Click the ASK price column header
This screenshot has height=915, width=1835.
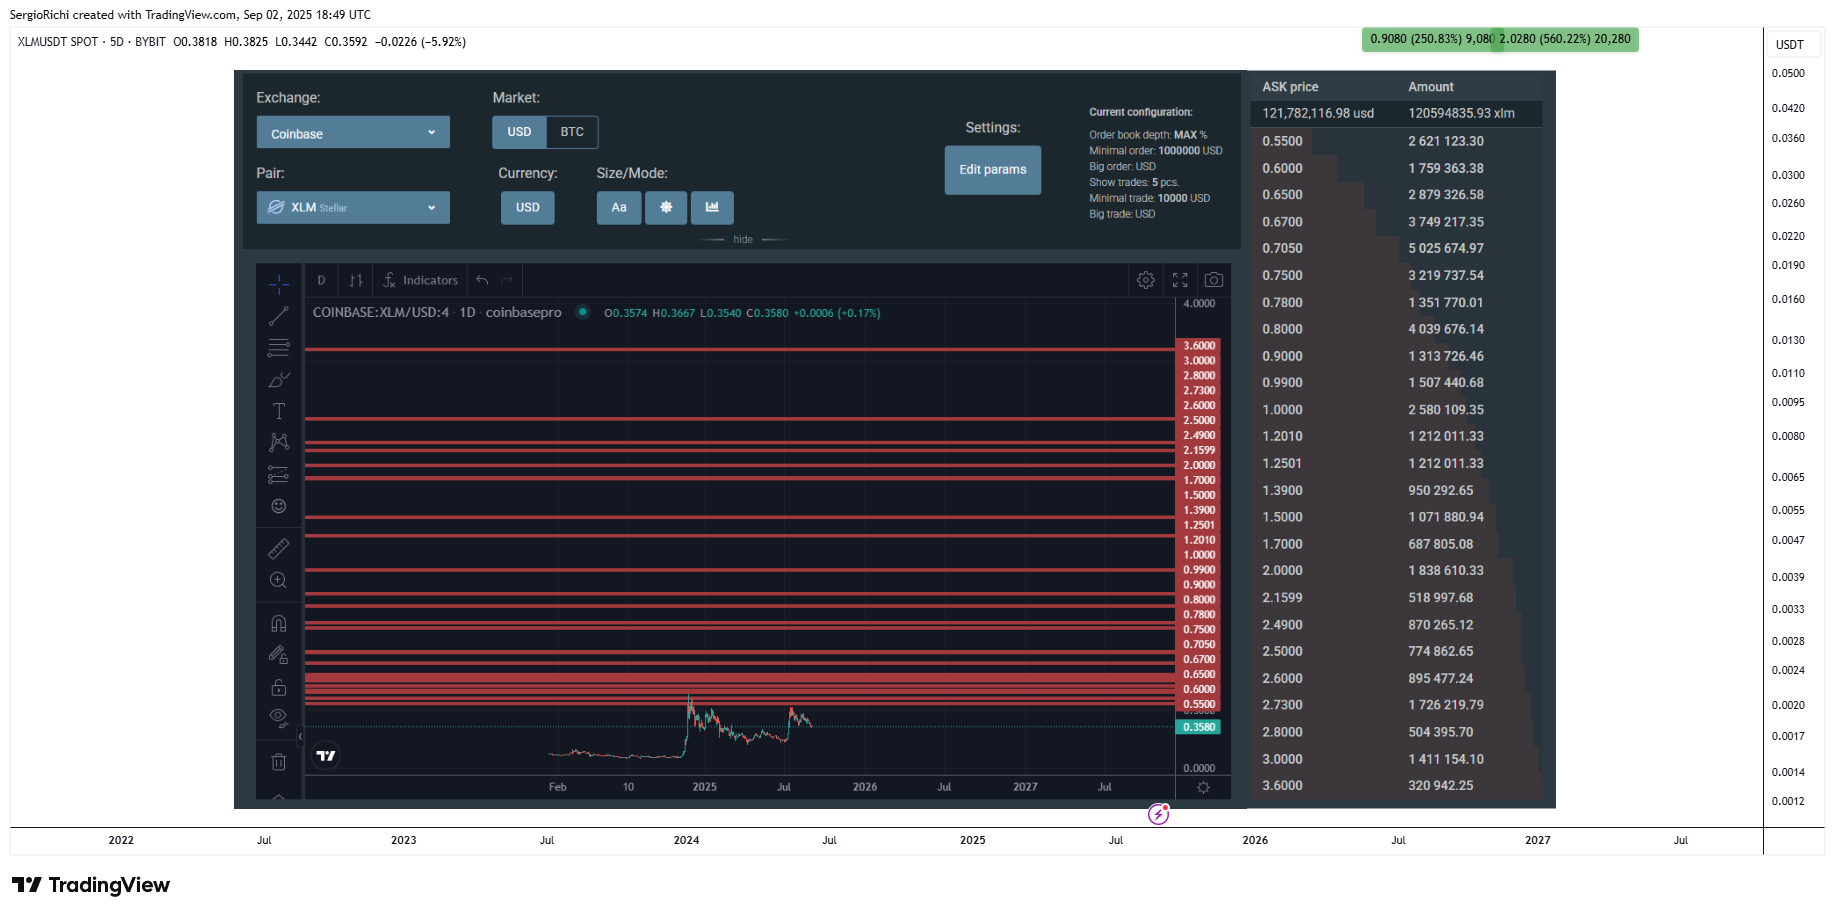1290,87
